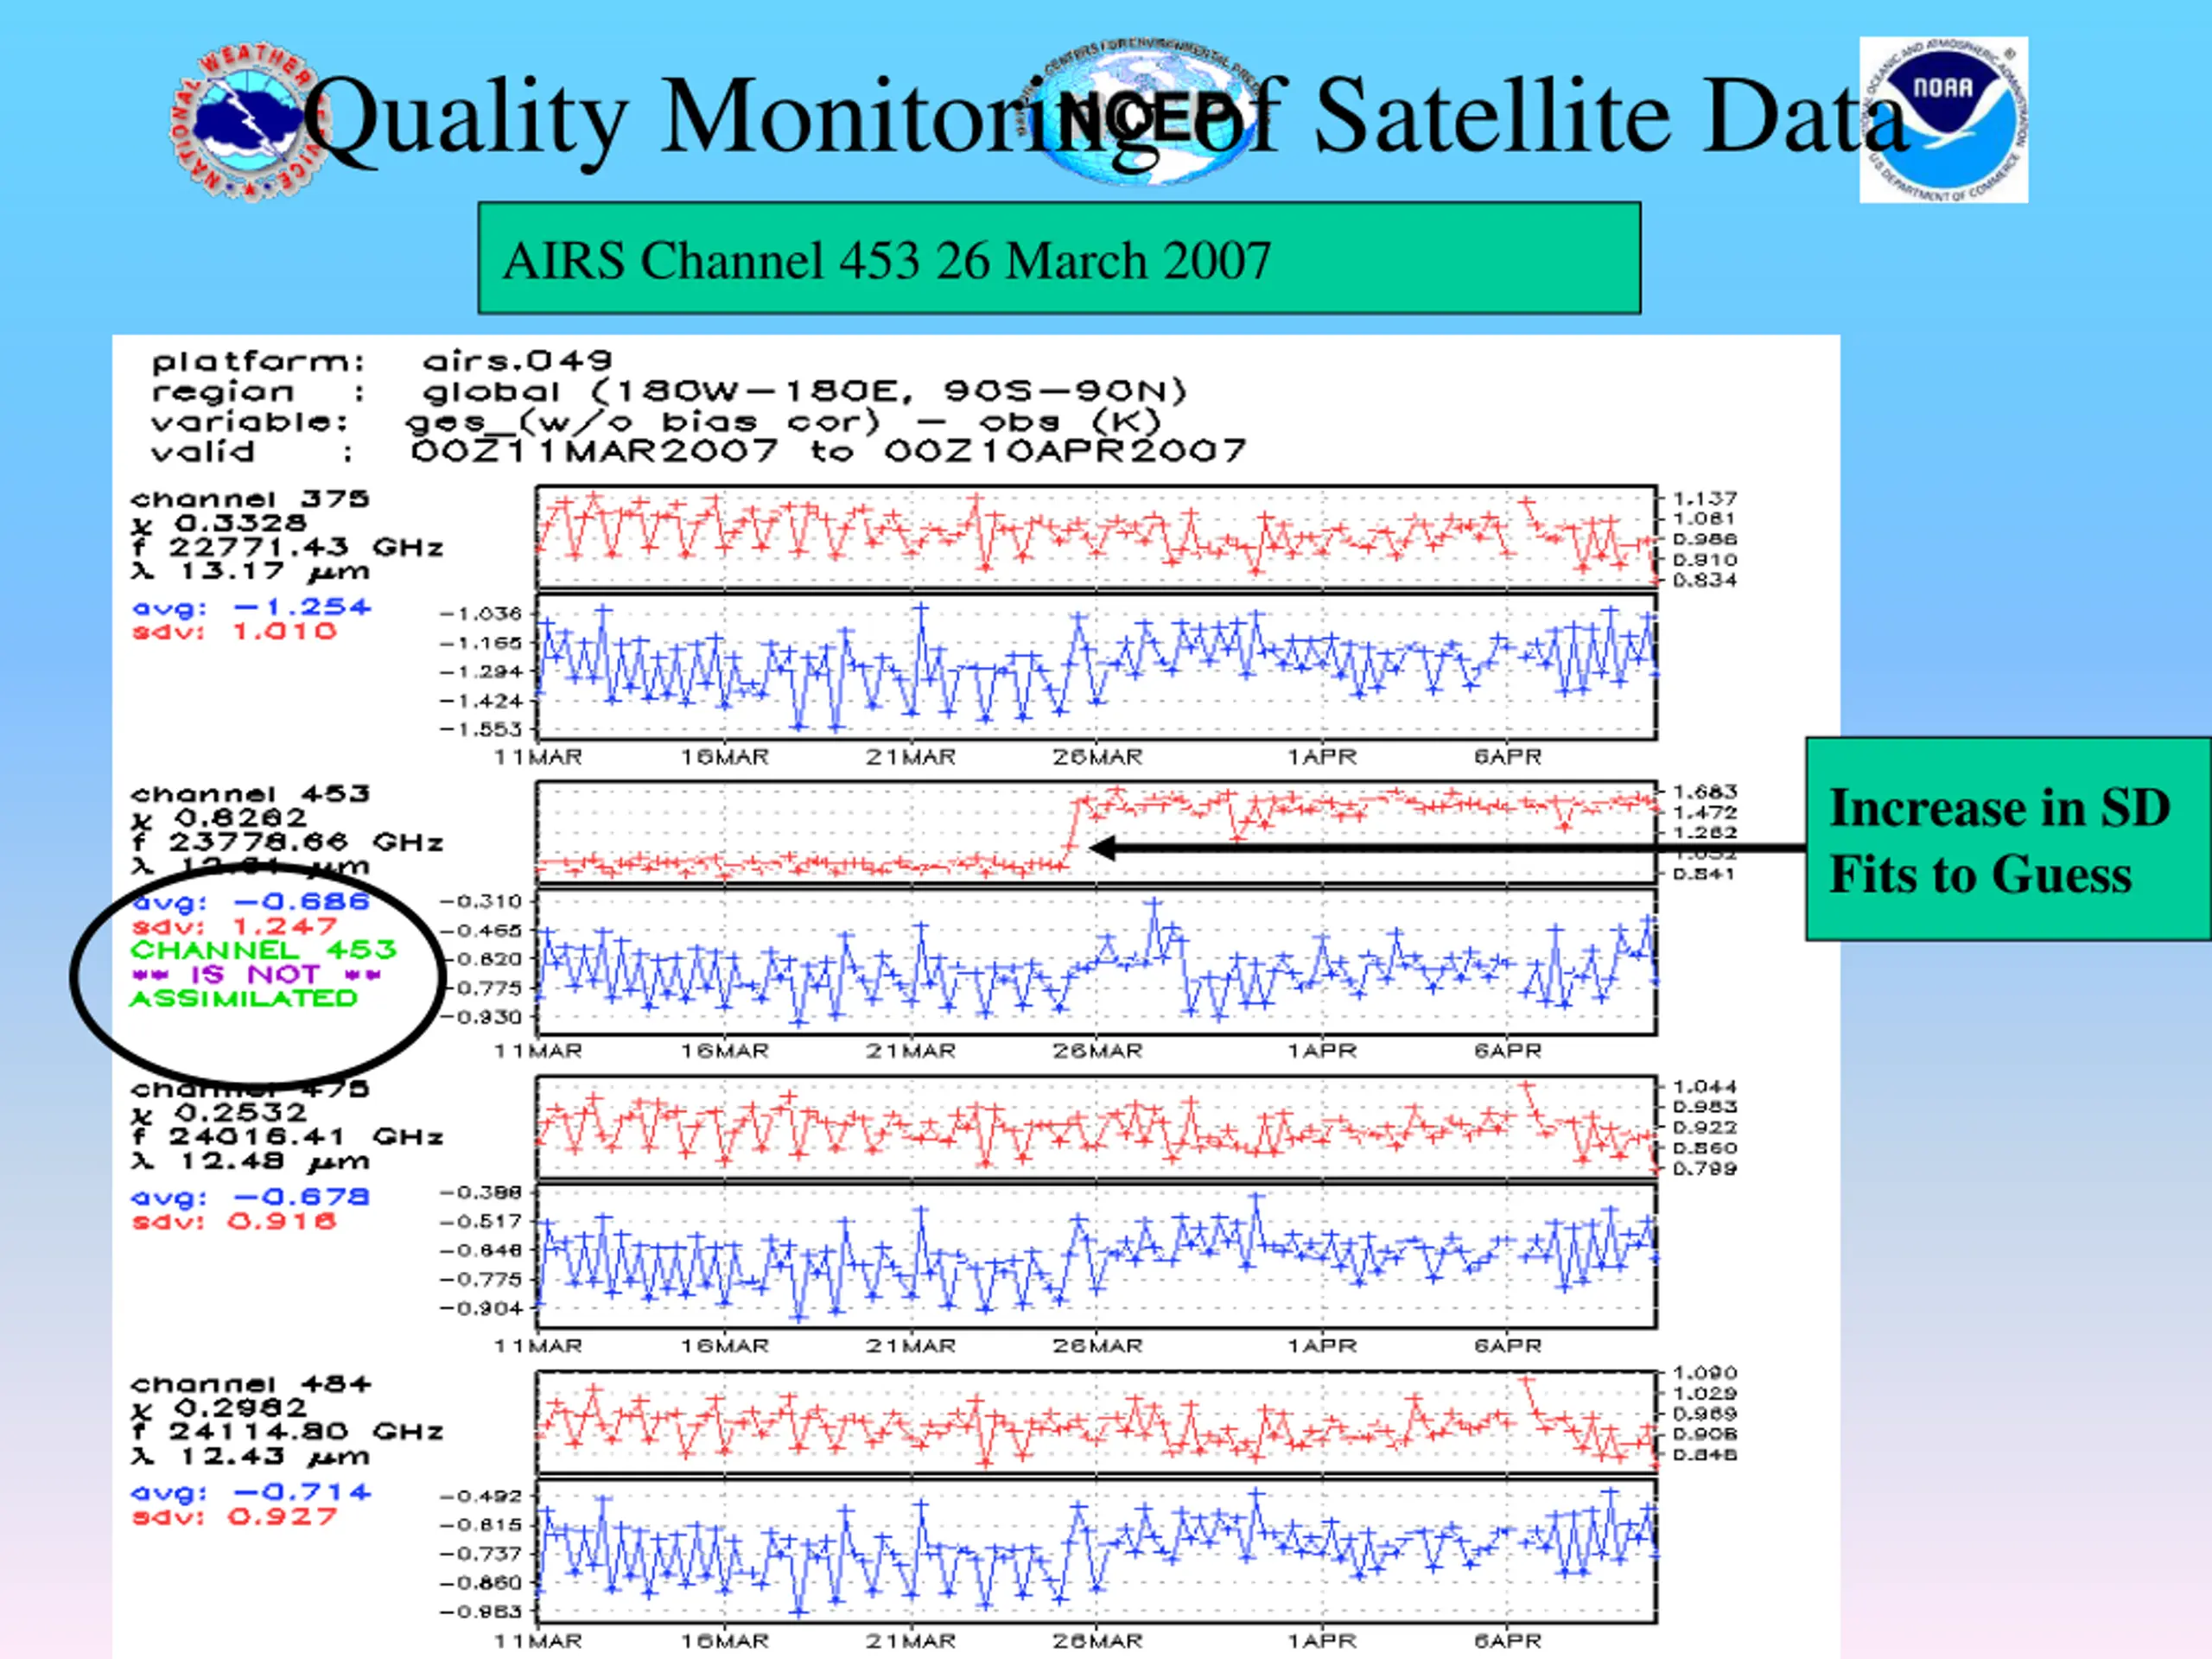
Task: Click the platform: airs.049 line
Action: (x=381, y=361)
